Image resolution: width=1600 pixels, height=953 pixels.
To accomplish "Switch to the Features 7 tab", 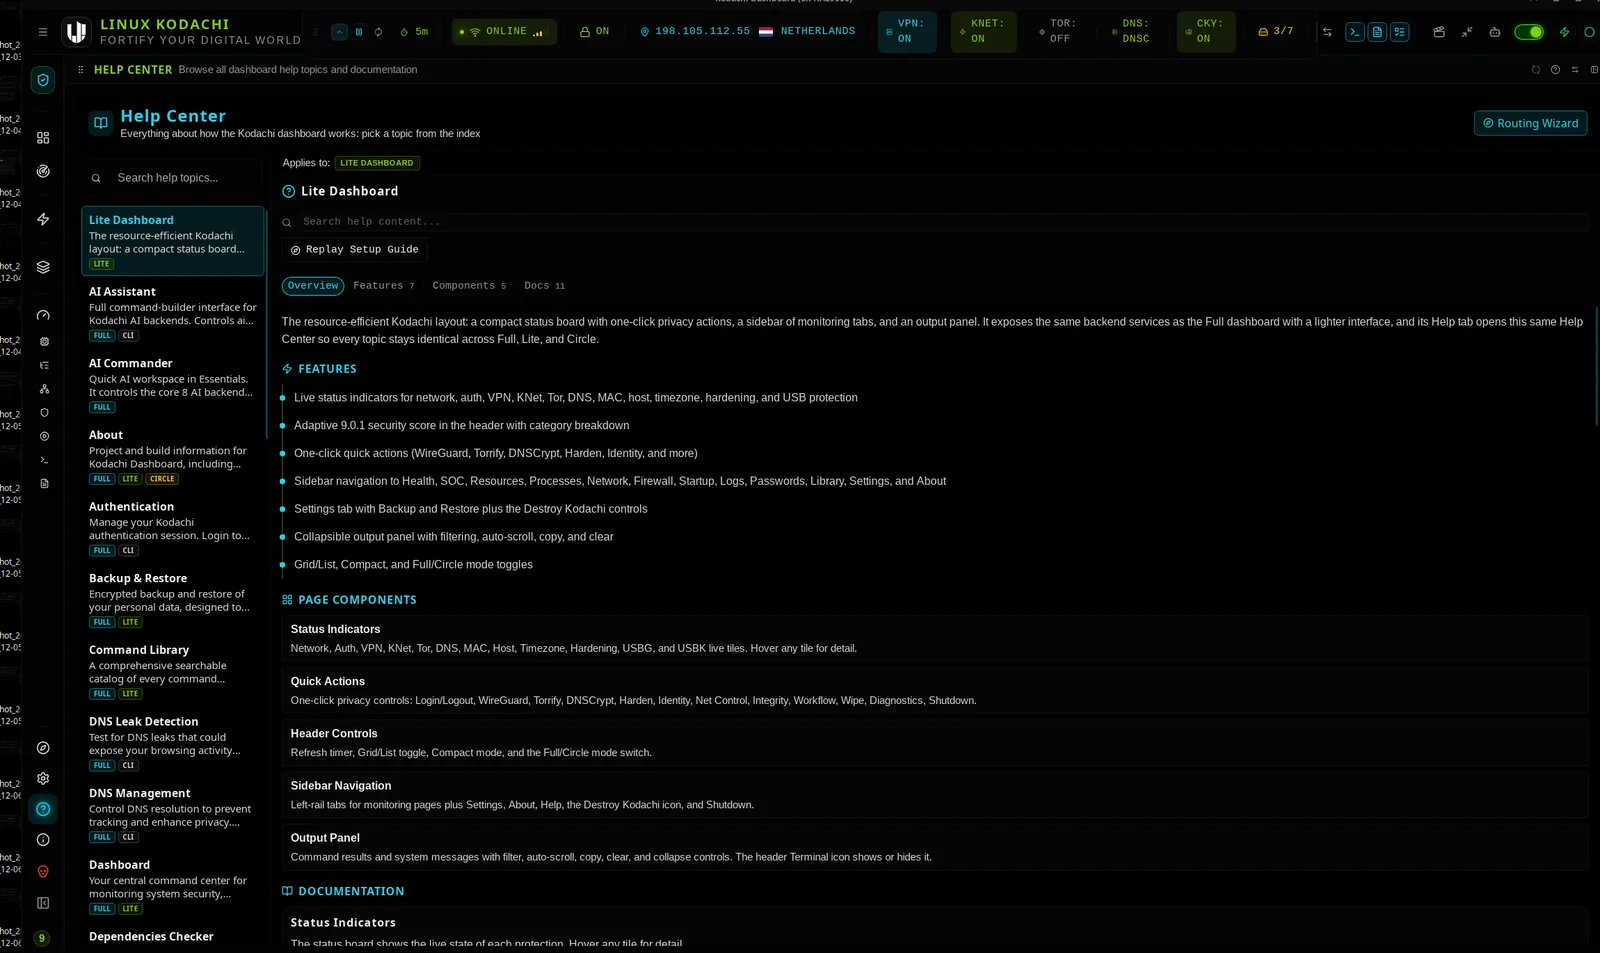I will [x=383, y=286].
